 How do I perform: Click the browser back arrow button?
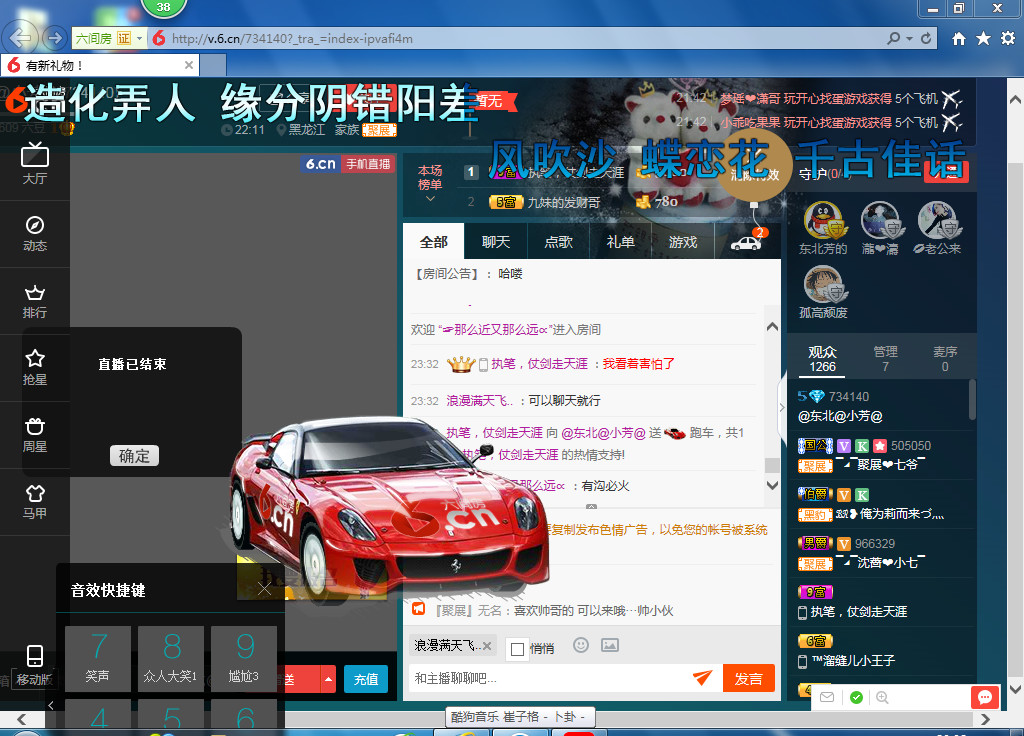tap(21, 38)
